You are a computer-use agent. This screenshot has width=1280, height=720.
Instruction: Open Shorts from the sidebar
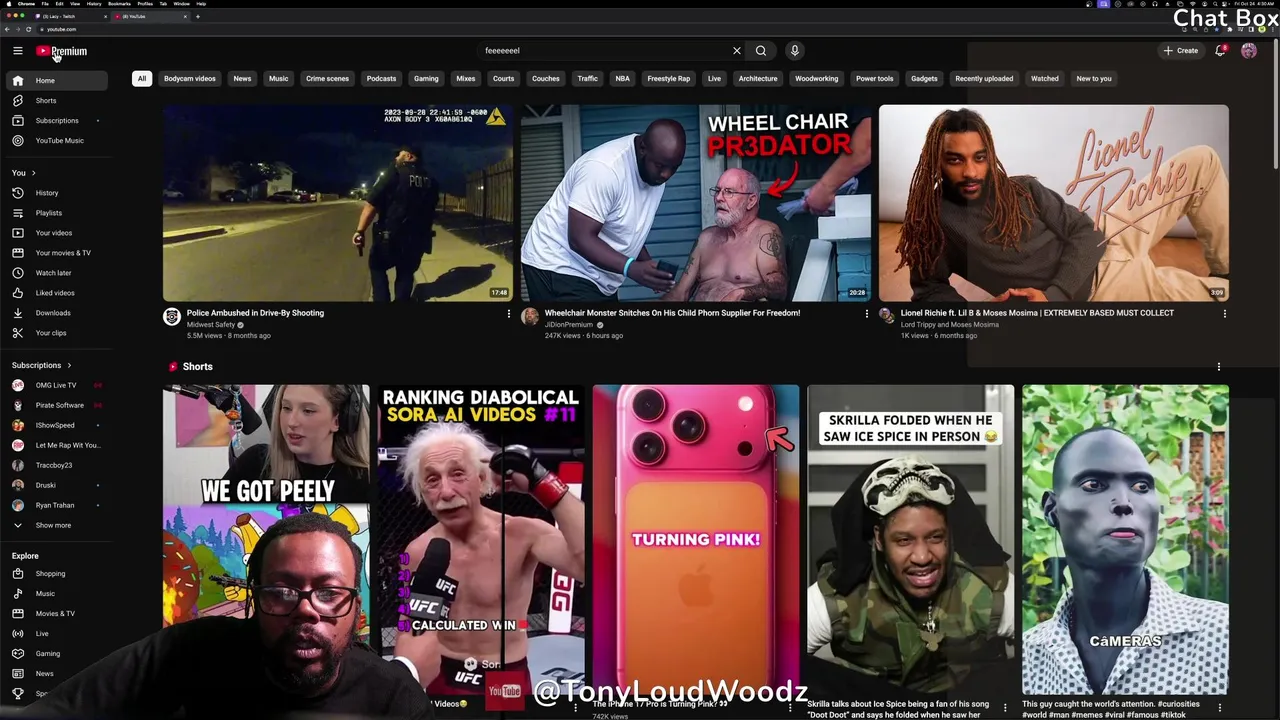[x=55, y=100]
